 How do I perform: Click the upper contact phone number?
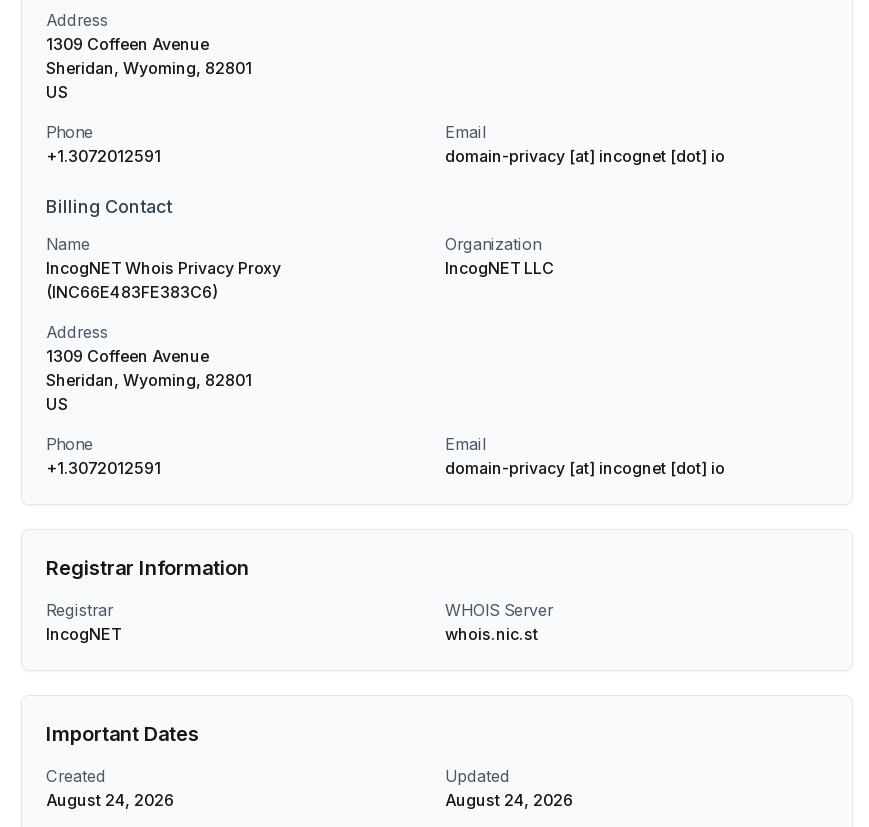(104, 156)
